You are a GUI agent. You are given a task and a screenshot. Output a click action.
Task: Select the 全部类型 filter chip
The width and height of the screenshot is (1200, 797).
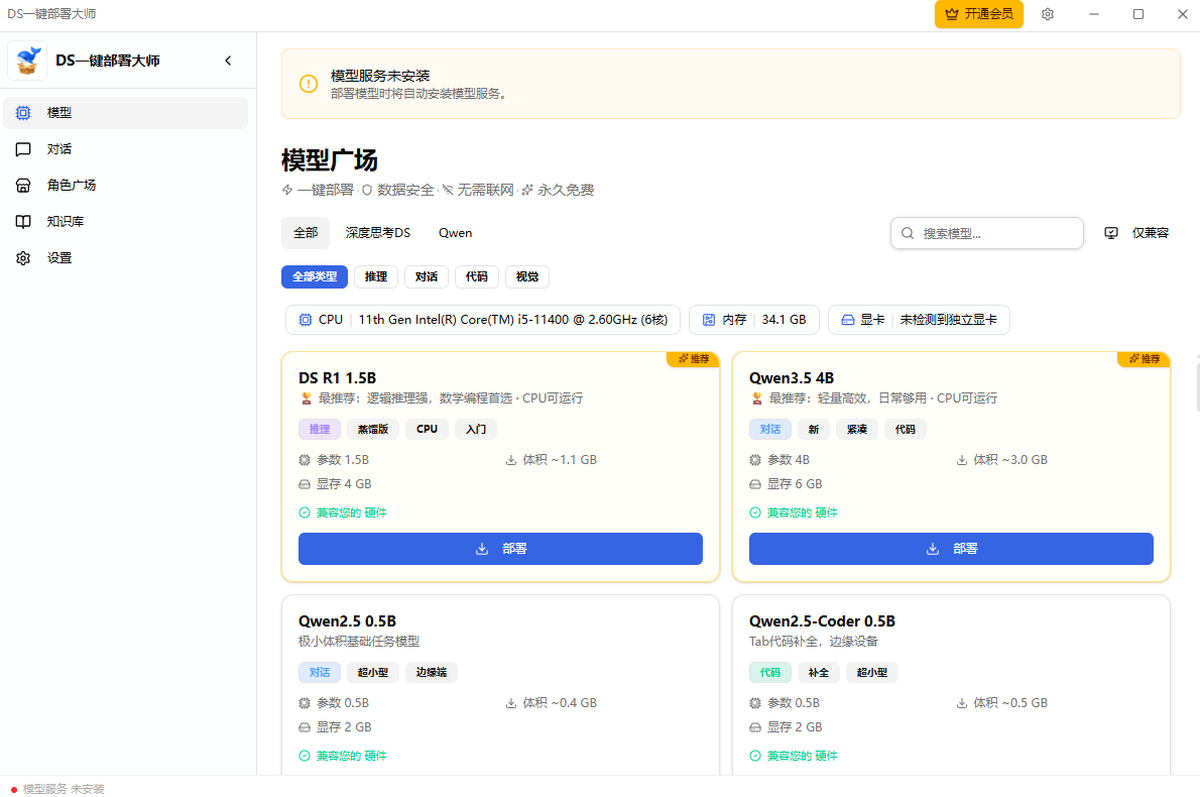[x=314, y=277]
